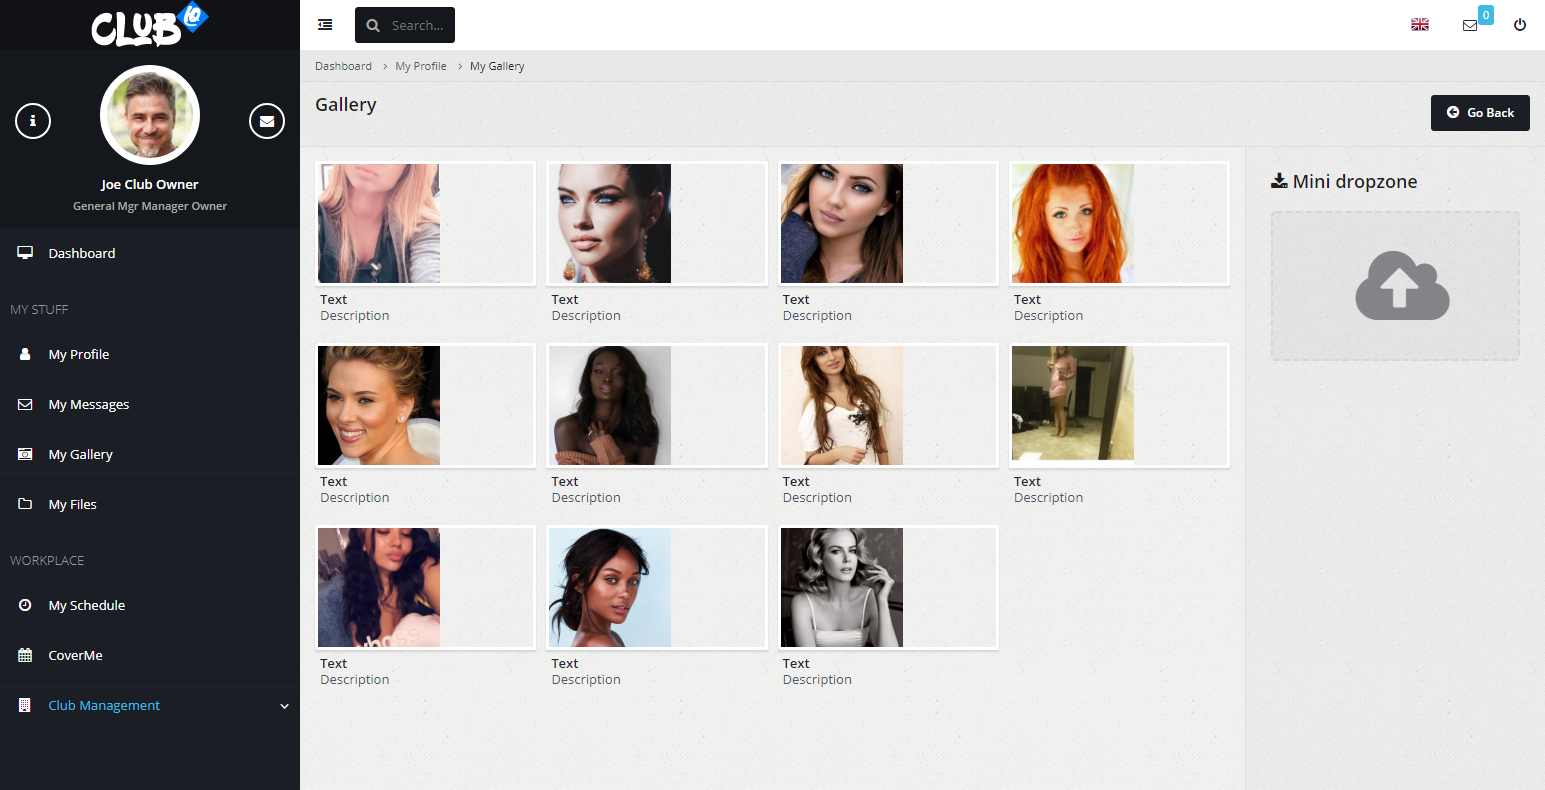Screen dimensions: 1545x790
Task: Click Description under black-and-white photo
Action: point(817,680)
